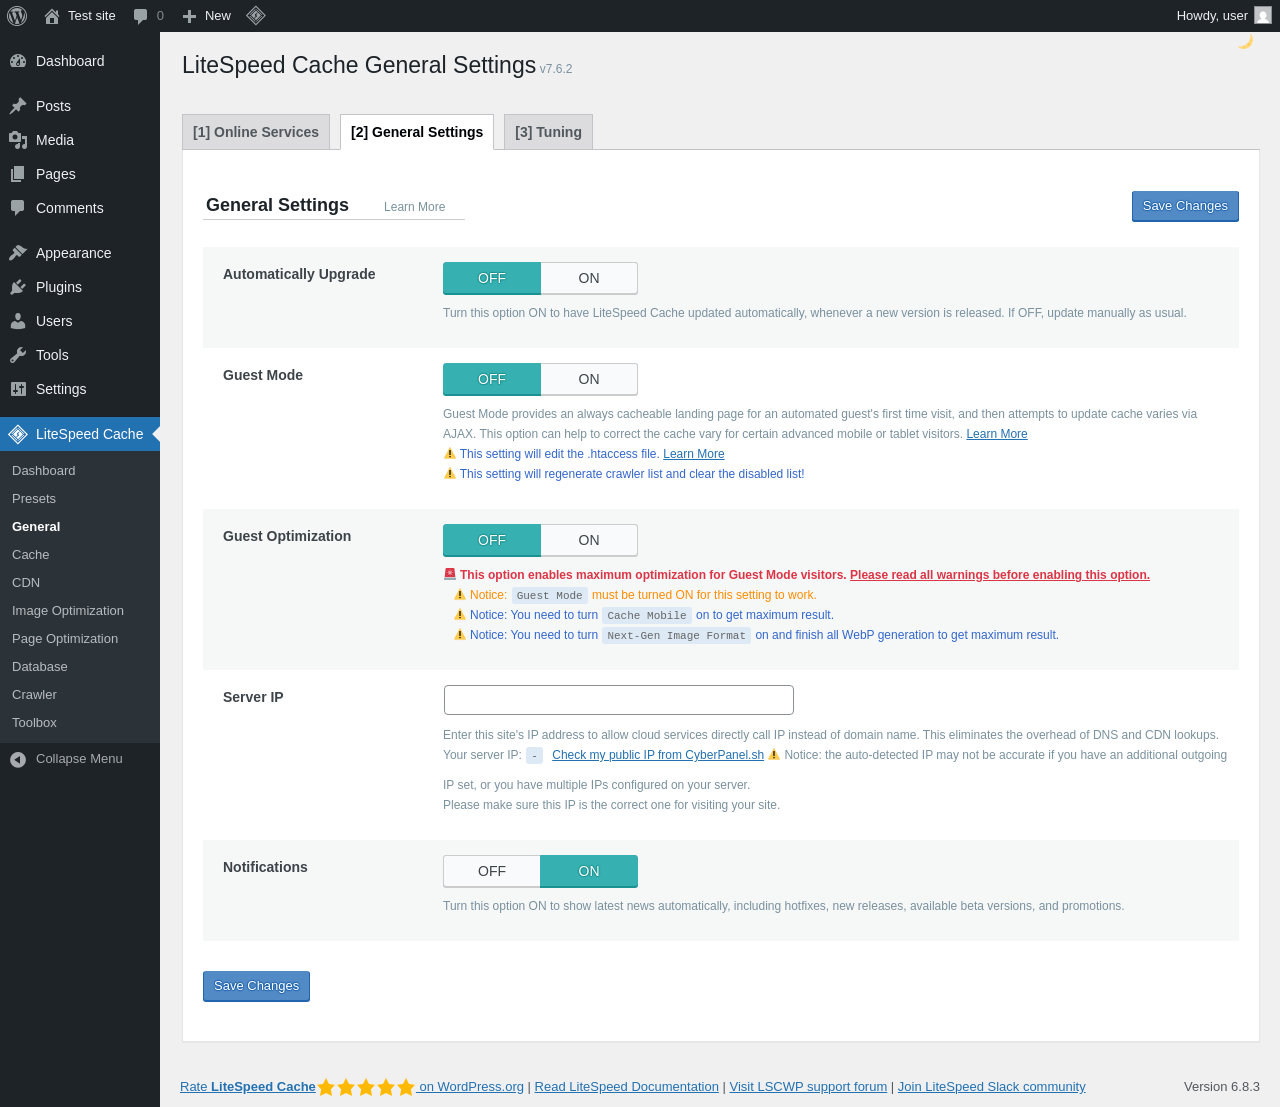1280x1107 pixels.
Task: Join LiteSpeed Slack community link
Action: 992,1087
